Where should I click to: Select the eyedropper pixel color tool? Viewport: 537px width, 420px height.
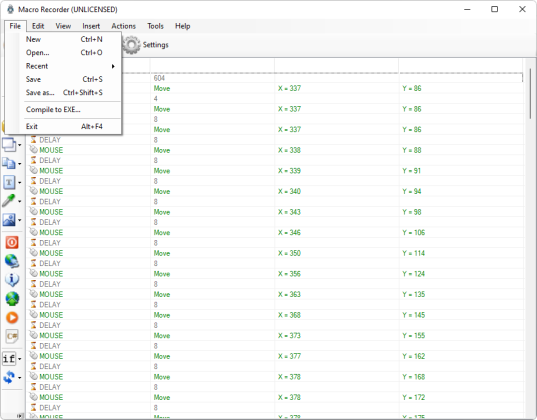point(9,201)
